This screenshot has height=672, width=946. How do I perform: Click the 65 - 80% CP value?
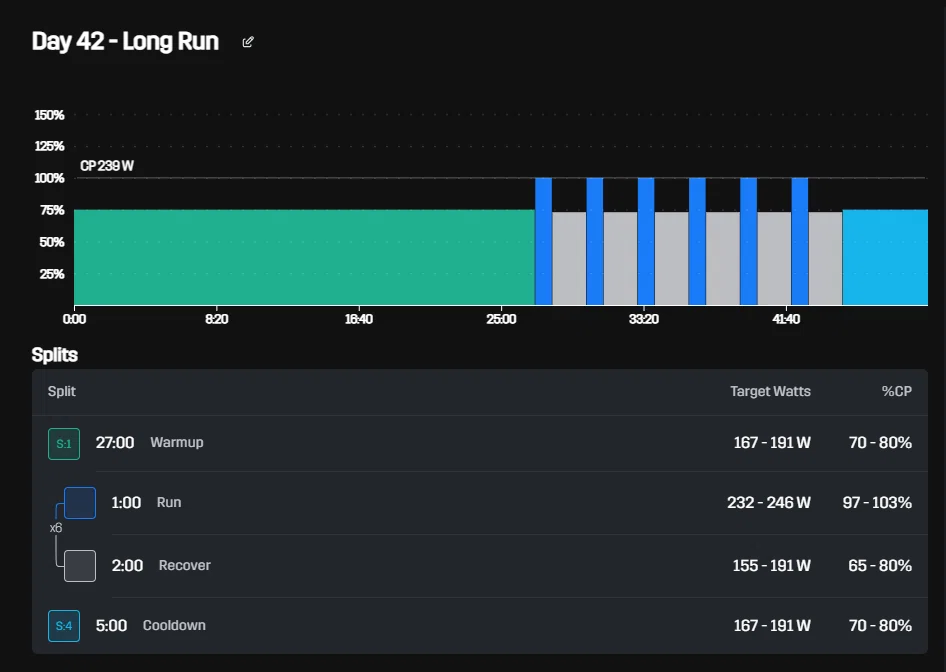coord(880,565)
